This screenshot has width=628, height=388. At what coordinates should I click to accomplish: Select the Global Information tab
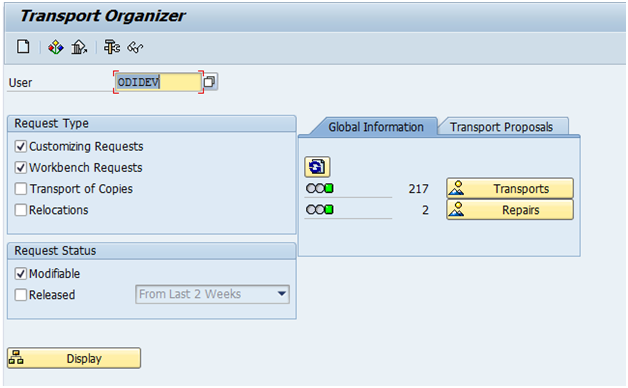coord(376,127)
